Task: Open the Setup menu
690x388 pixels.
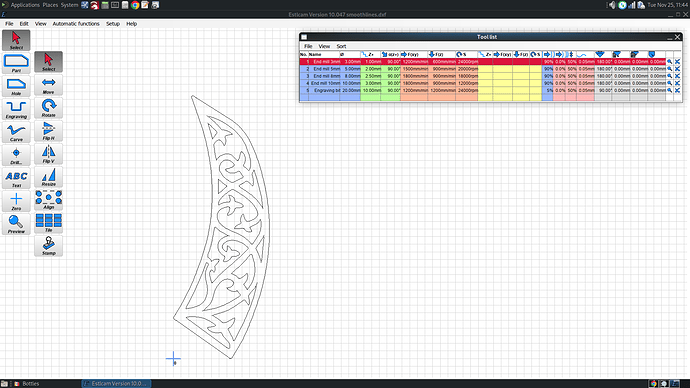Action: click(x=113, y=24)
